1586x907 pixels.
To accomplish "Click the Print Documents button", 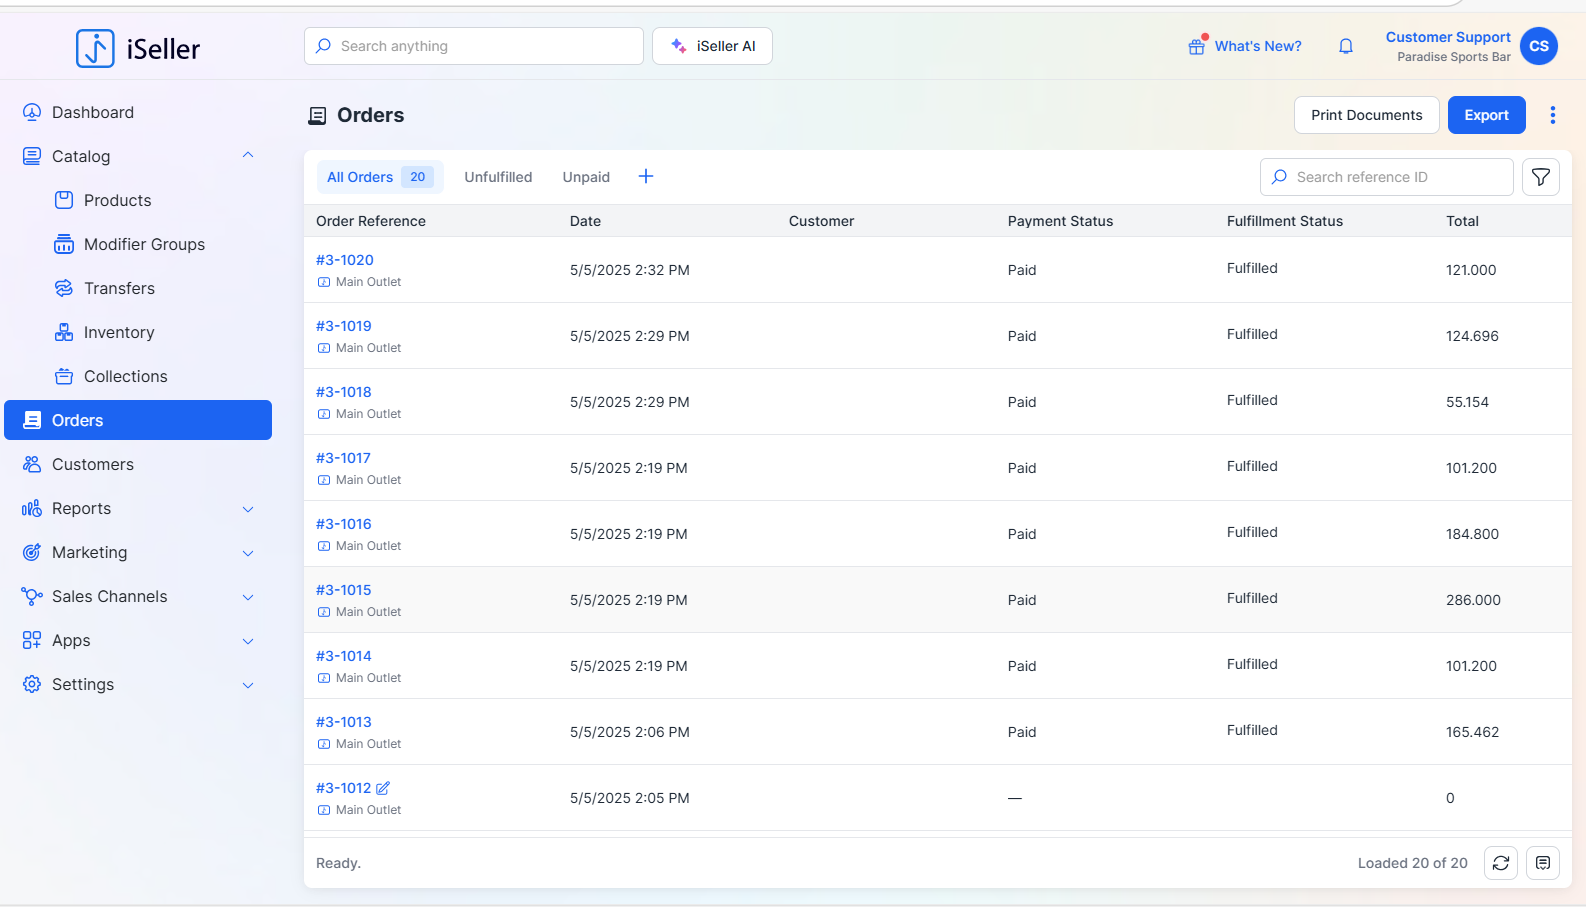I will (x=1366, y=115).
